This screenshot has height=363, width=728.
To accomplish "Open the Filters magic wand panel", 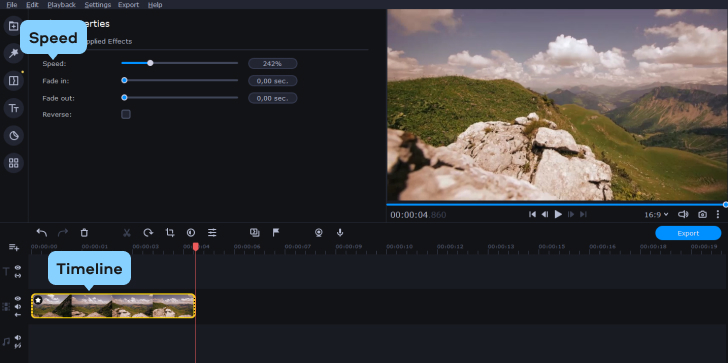I will click(13, 53).
